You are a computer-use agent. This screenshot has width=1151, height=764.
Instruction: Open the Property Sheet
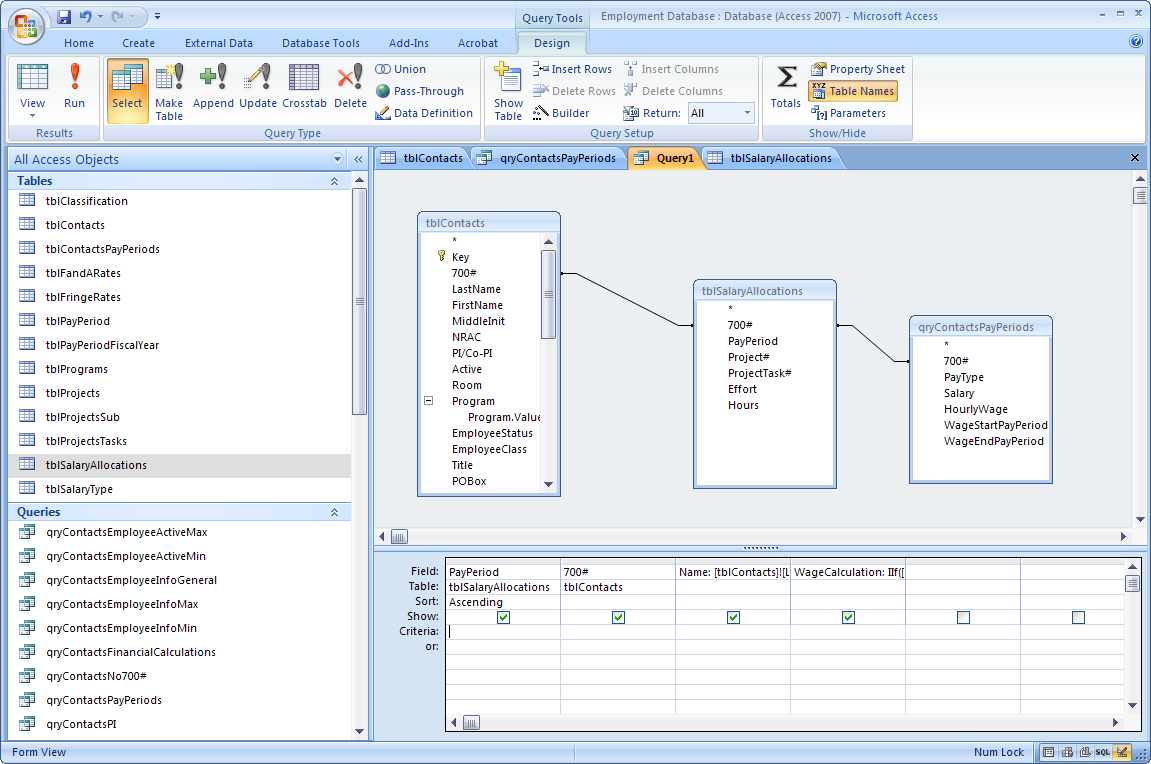click(x=858, y=69)
